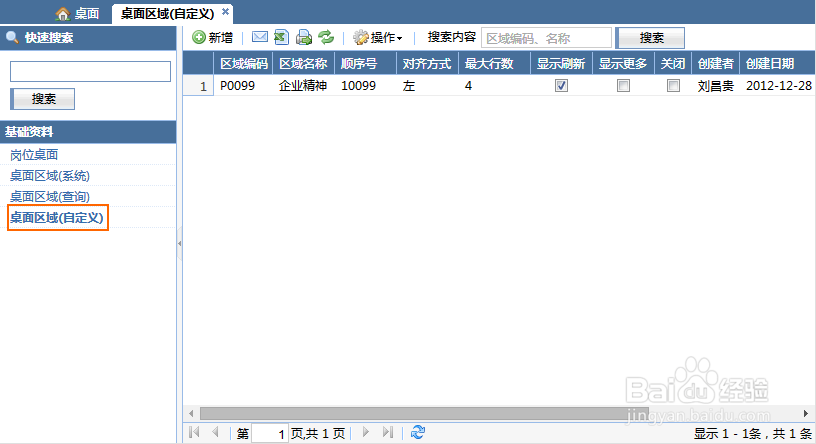Go to first page icon

point(194,432)
